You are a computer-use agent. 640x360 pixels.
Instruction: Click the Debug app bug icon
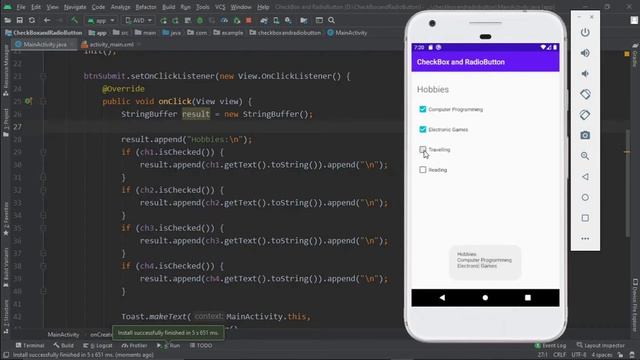pyautogui.click(x=200, y=20)
